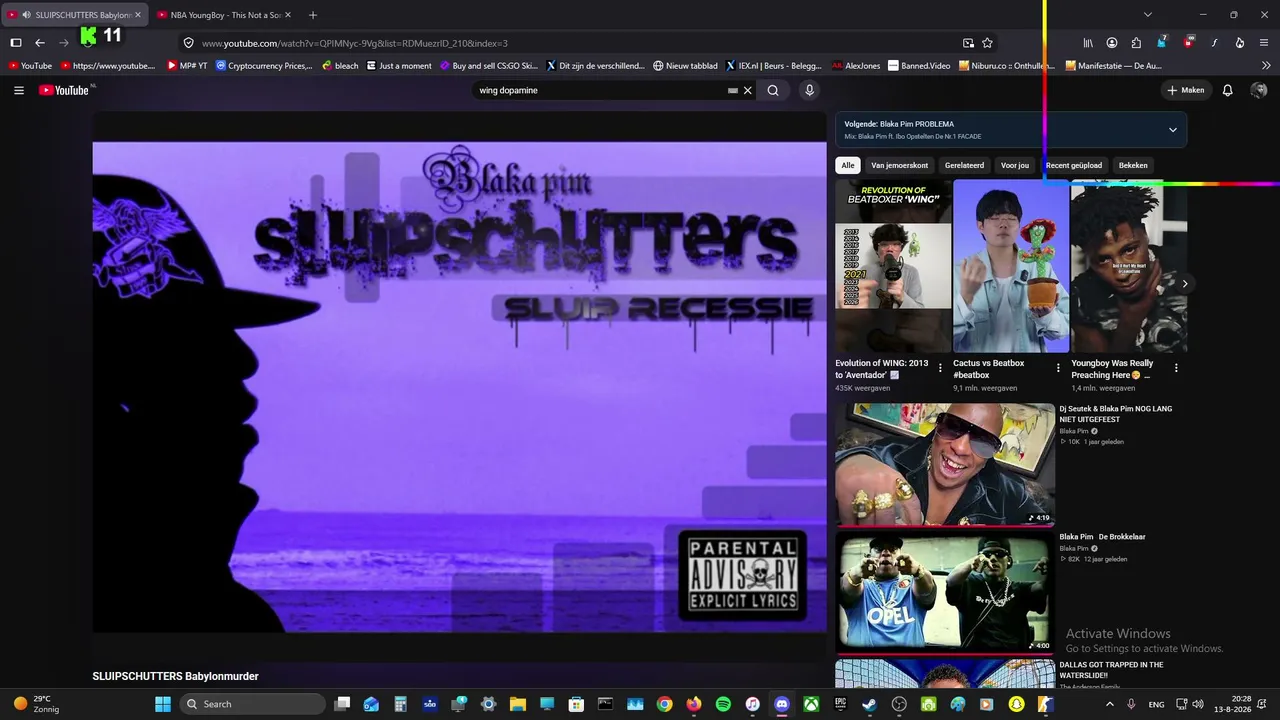This screenshot has height=720, width=1280.
Task: Open the Nieuw tabblad bookmark
Action: (x=685, y=66)
